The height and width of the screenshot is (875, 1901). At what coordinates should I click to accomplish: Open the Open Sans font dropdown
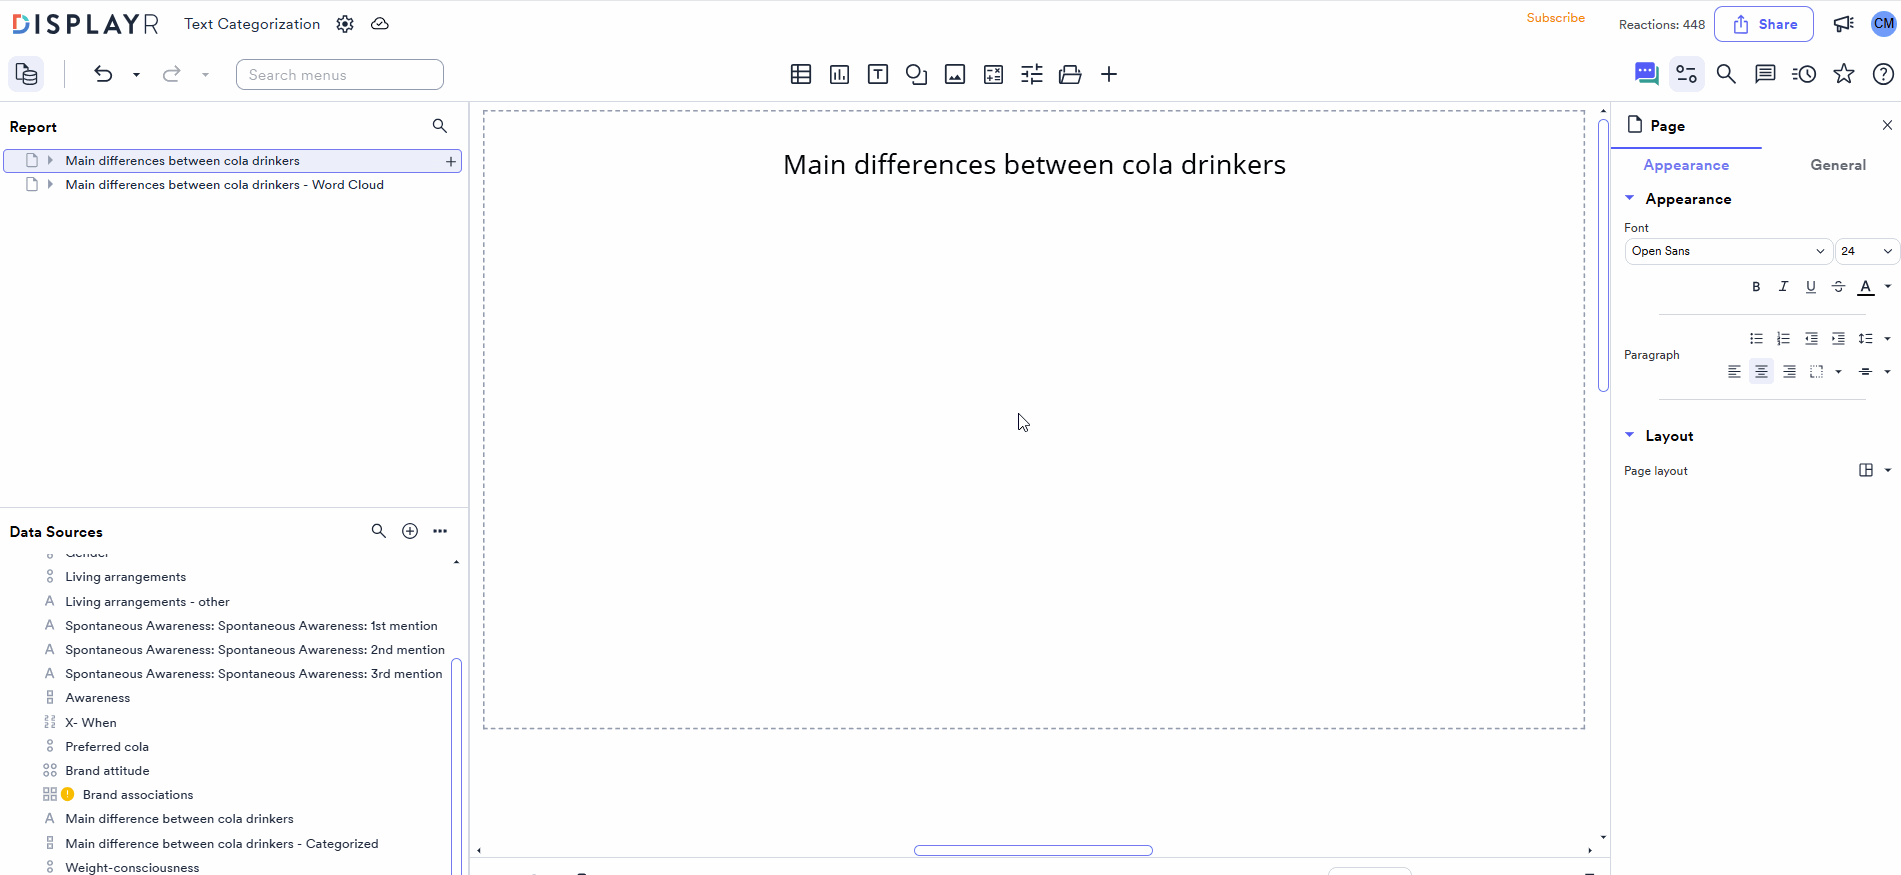click(1728, 251)
